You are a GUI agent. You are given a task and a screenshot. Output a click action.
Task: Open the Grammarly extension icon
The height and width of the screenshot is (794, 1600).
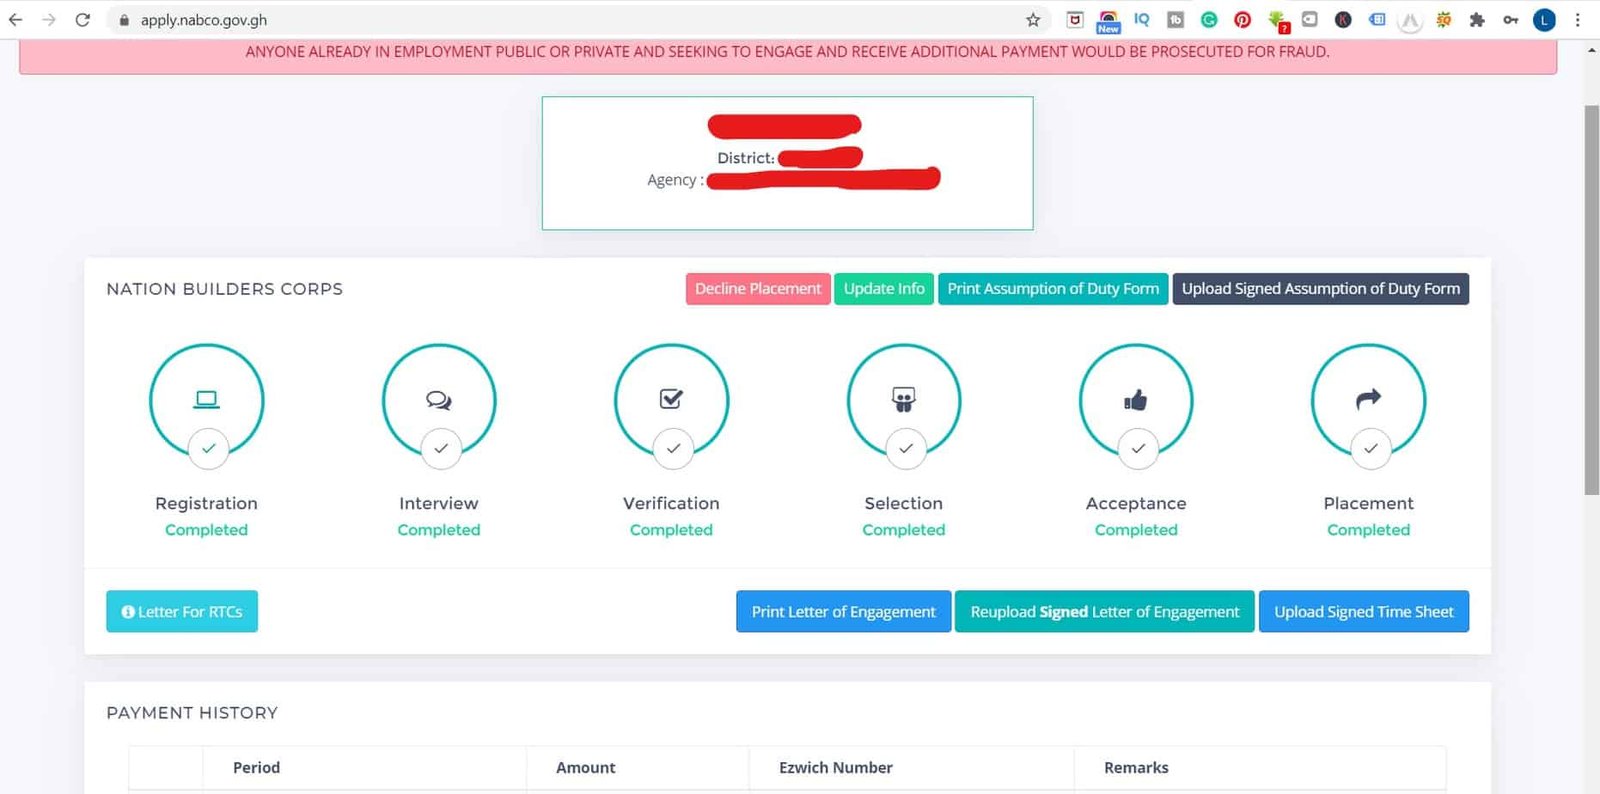click(x=1209, y=20)
